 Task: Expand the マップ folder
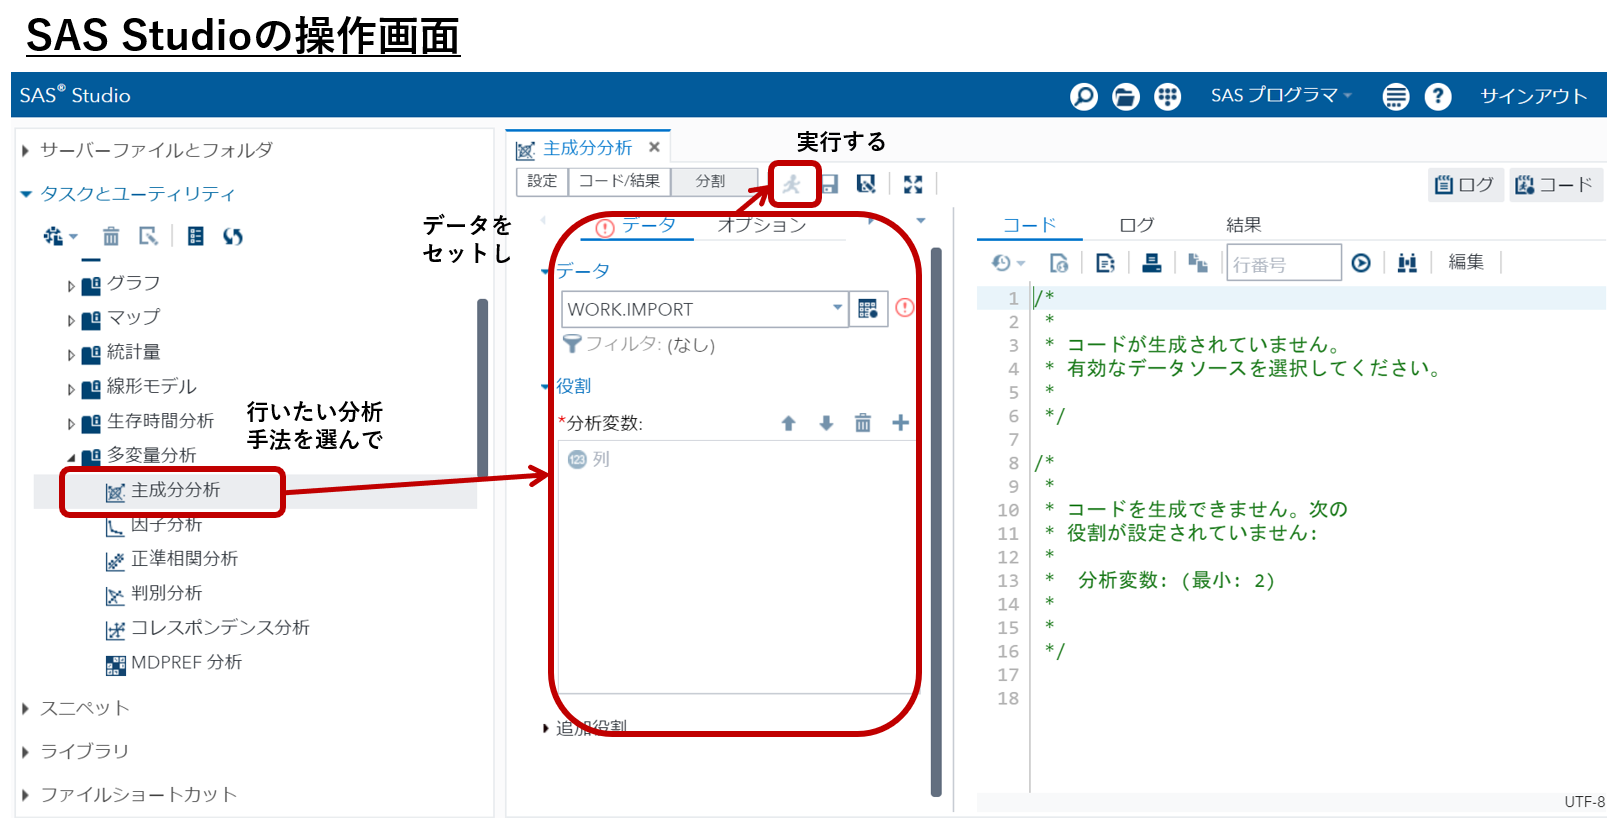click(x=71, y=321)
